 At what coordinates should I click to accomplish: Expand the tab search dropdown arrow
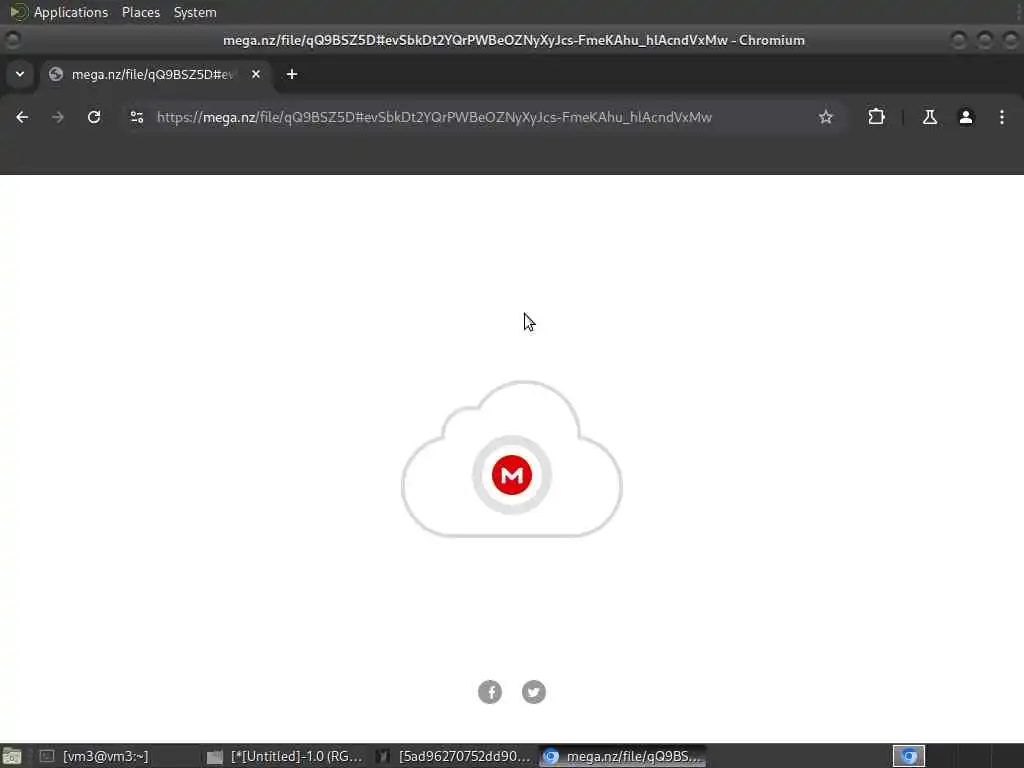[20, 74]
